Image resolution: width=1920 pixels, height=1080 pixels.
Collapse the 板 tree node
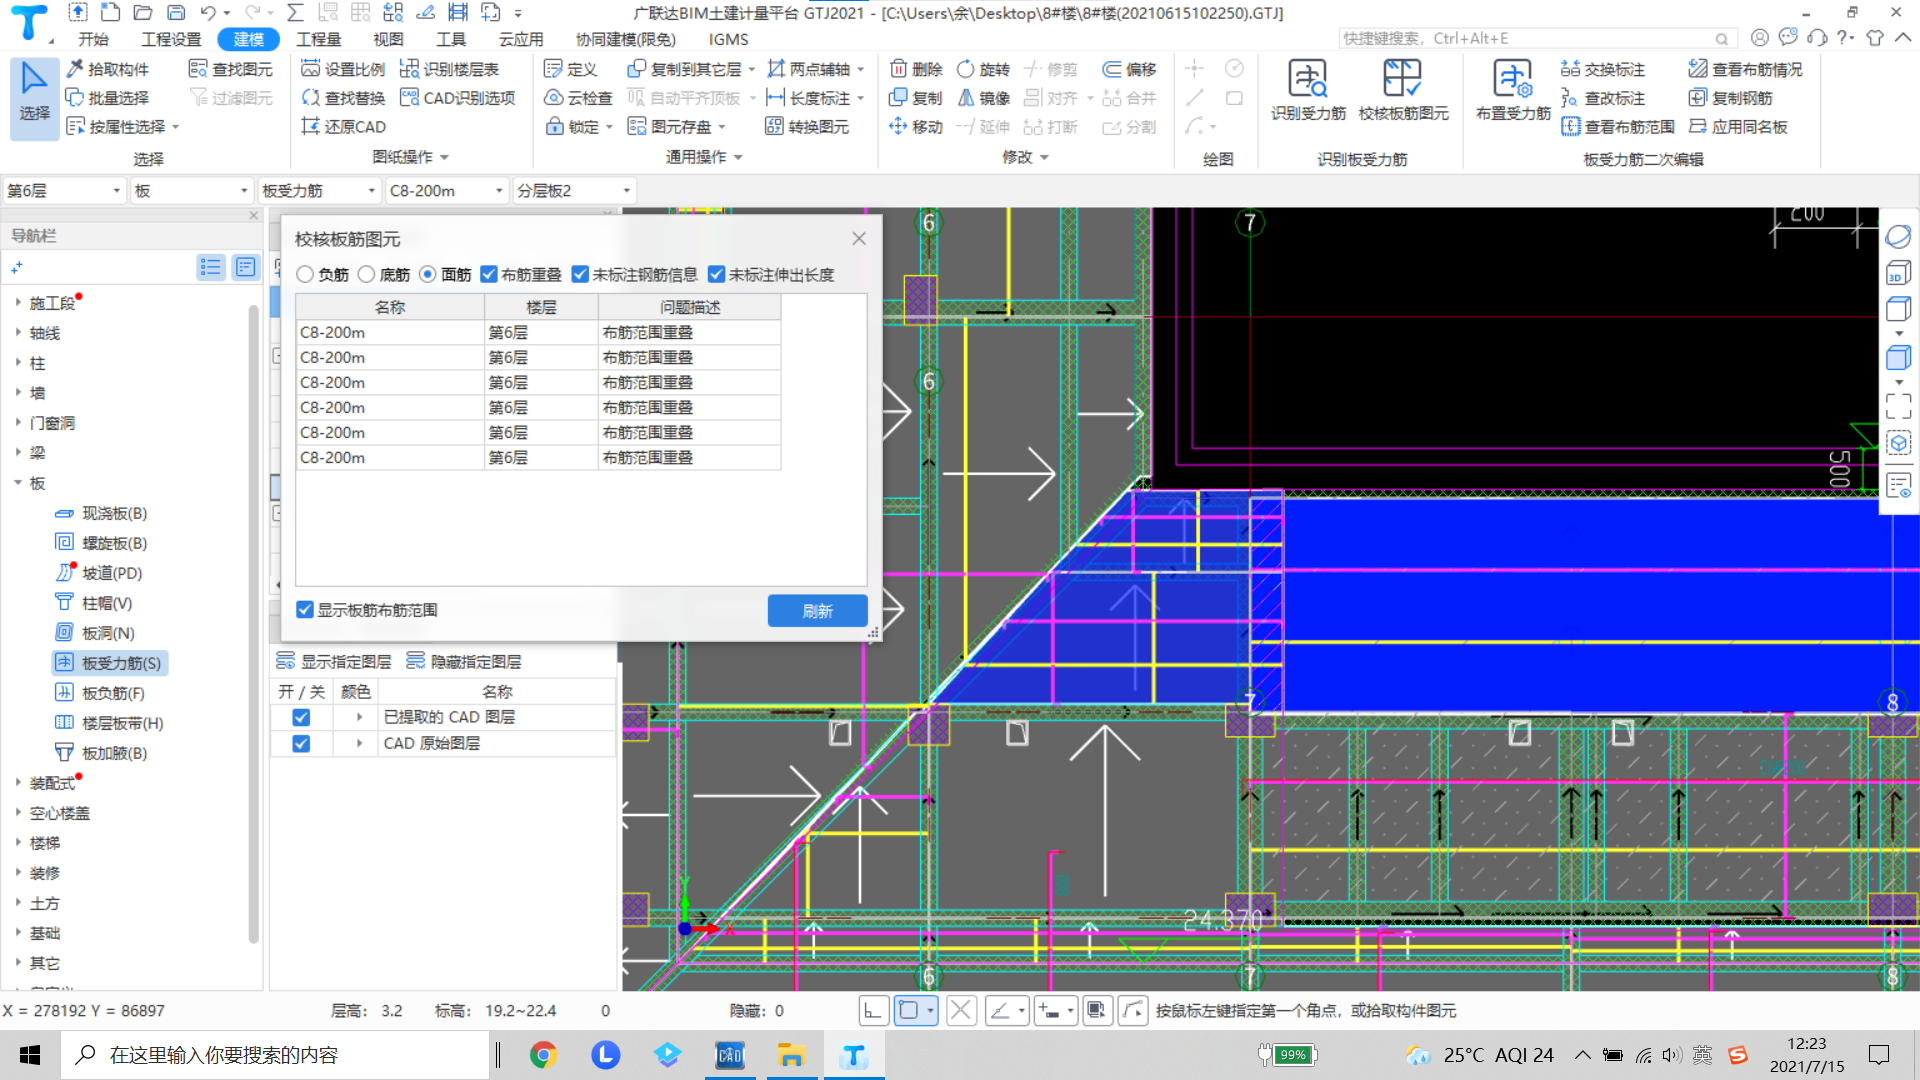pos(18,482)
